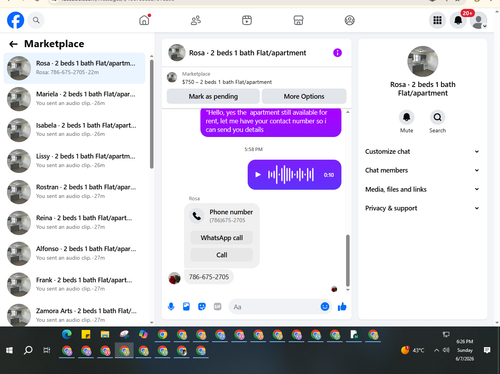
Task: Open the Facebook search magnifier
Action: tap(36, 20)
